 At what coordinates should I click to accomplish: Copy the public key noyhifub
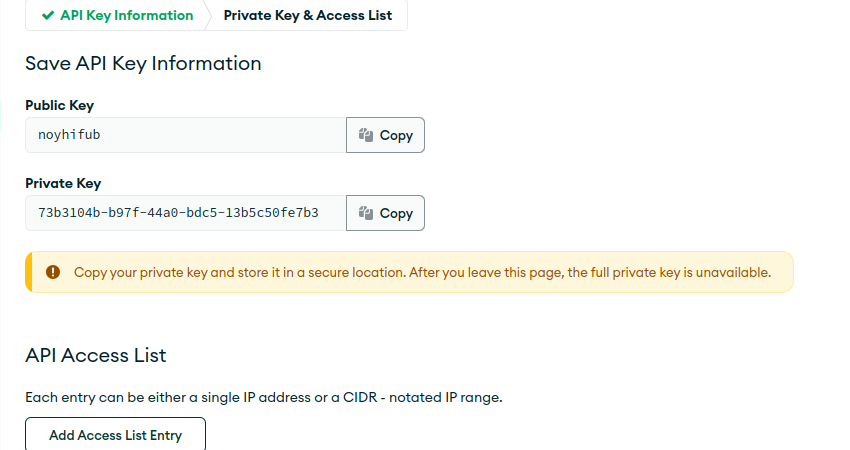click(x=385, y=135)
